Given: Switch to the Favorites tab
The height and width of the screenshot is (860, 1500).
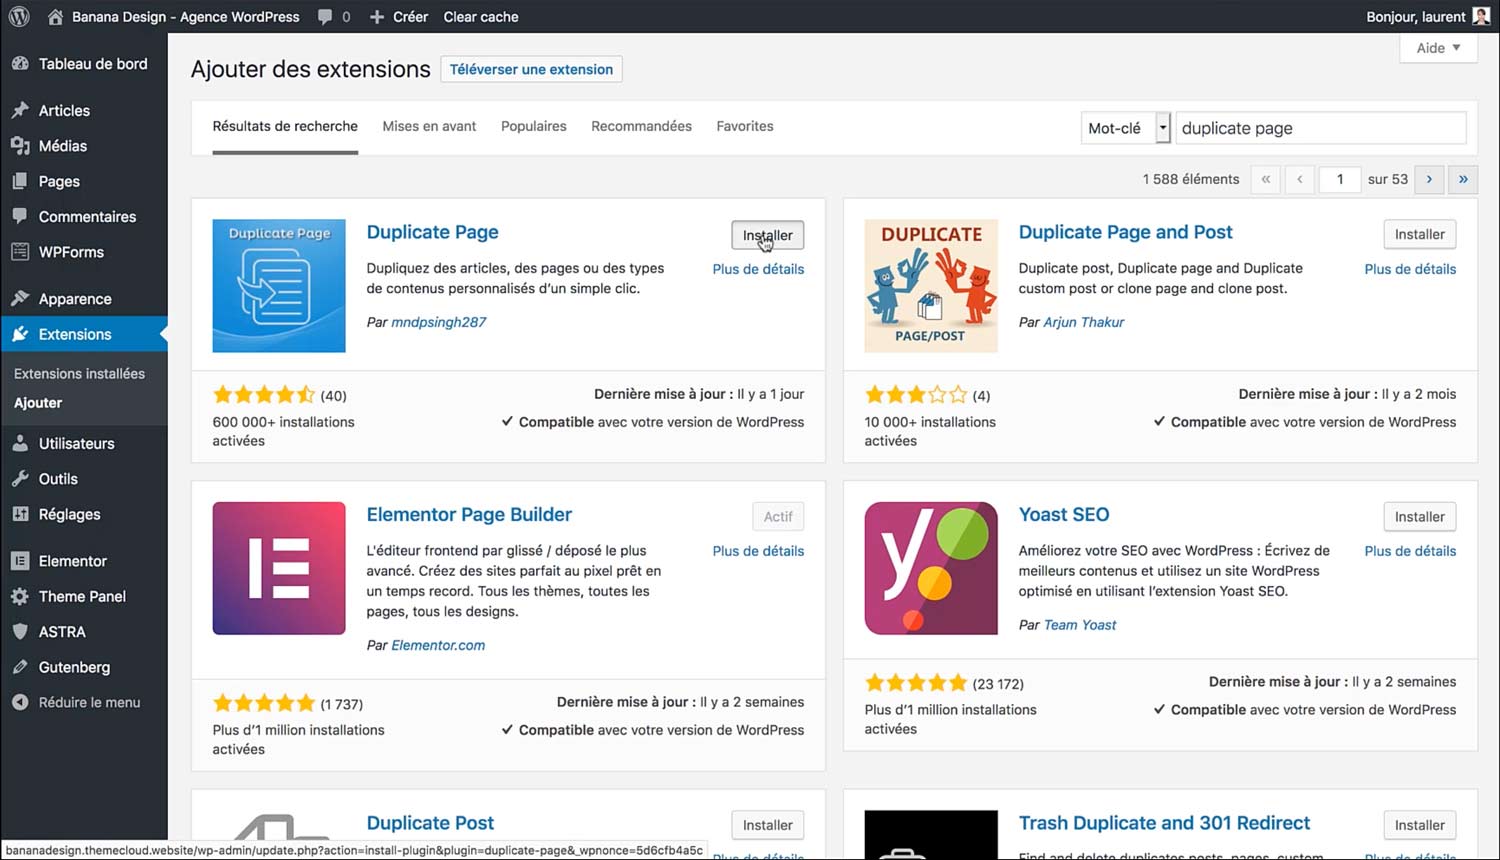Looking at the screenshot, I should (x=745, y=126).
